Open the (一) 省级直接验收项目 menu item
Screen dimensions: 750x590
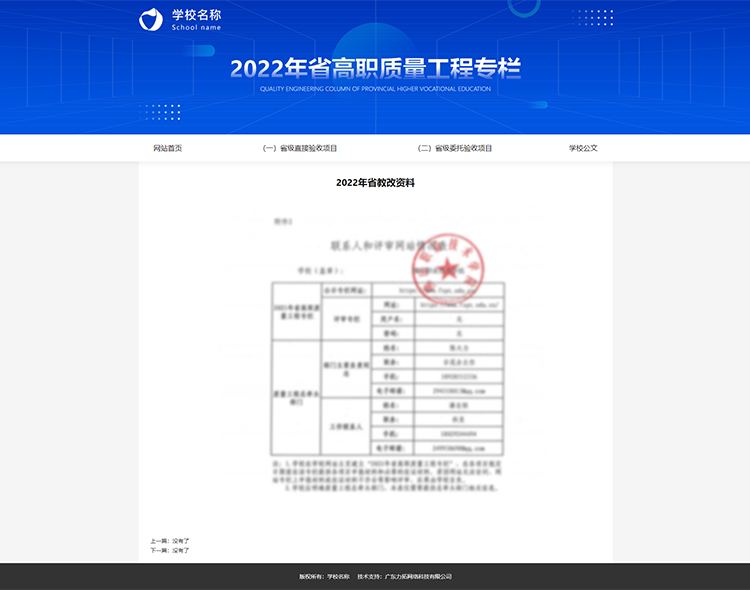(x=300, y=148)
